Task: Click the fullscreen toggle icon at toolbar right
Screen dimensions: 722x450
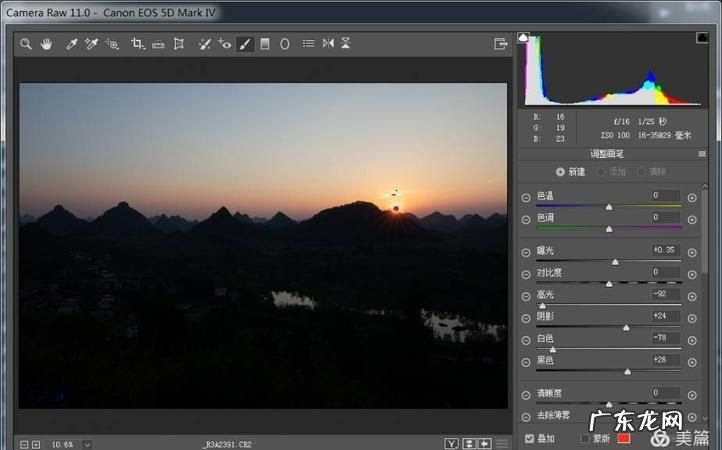Action: (501, 44)
